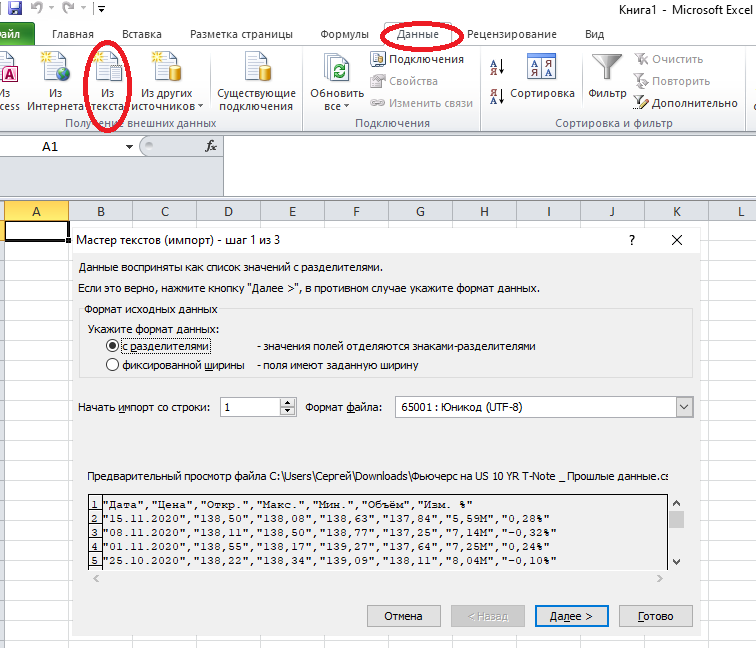Select column header D
Screen dimensions: 756x648
pyautogui.click(x=229, y=211)
